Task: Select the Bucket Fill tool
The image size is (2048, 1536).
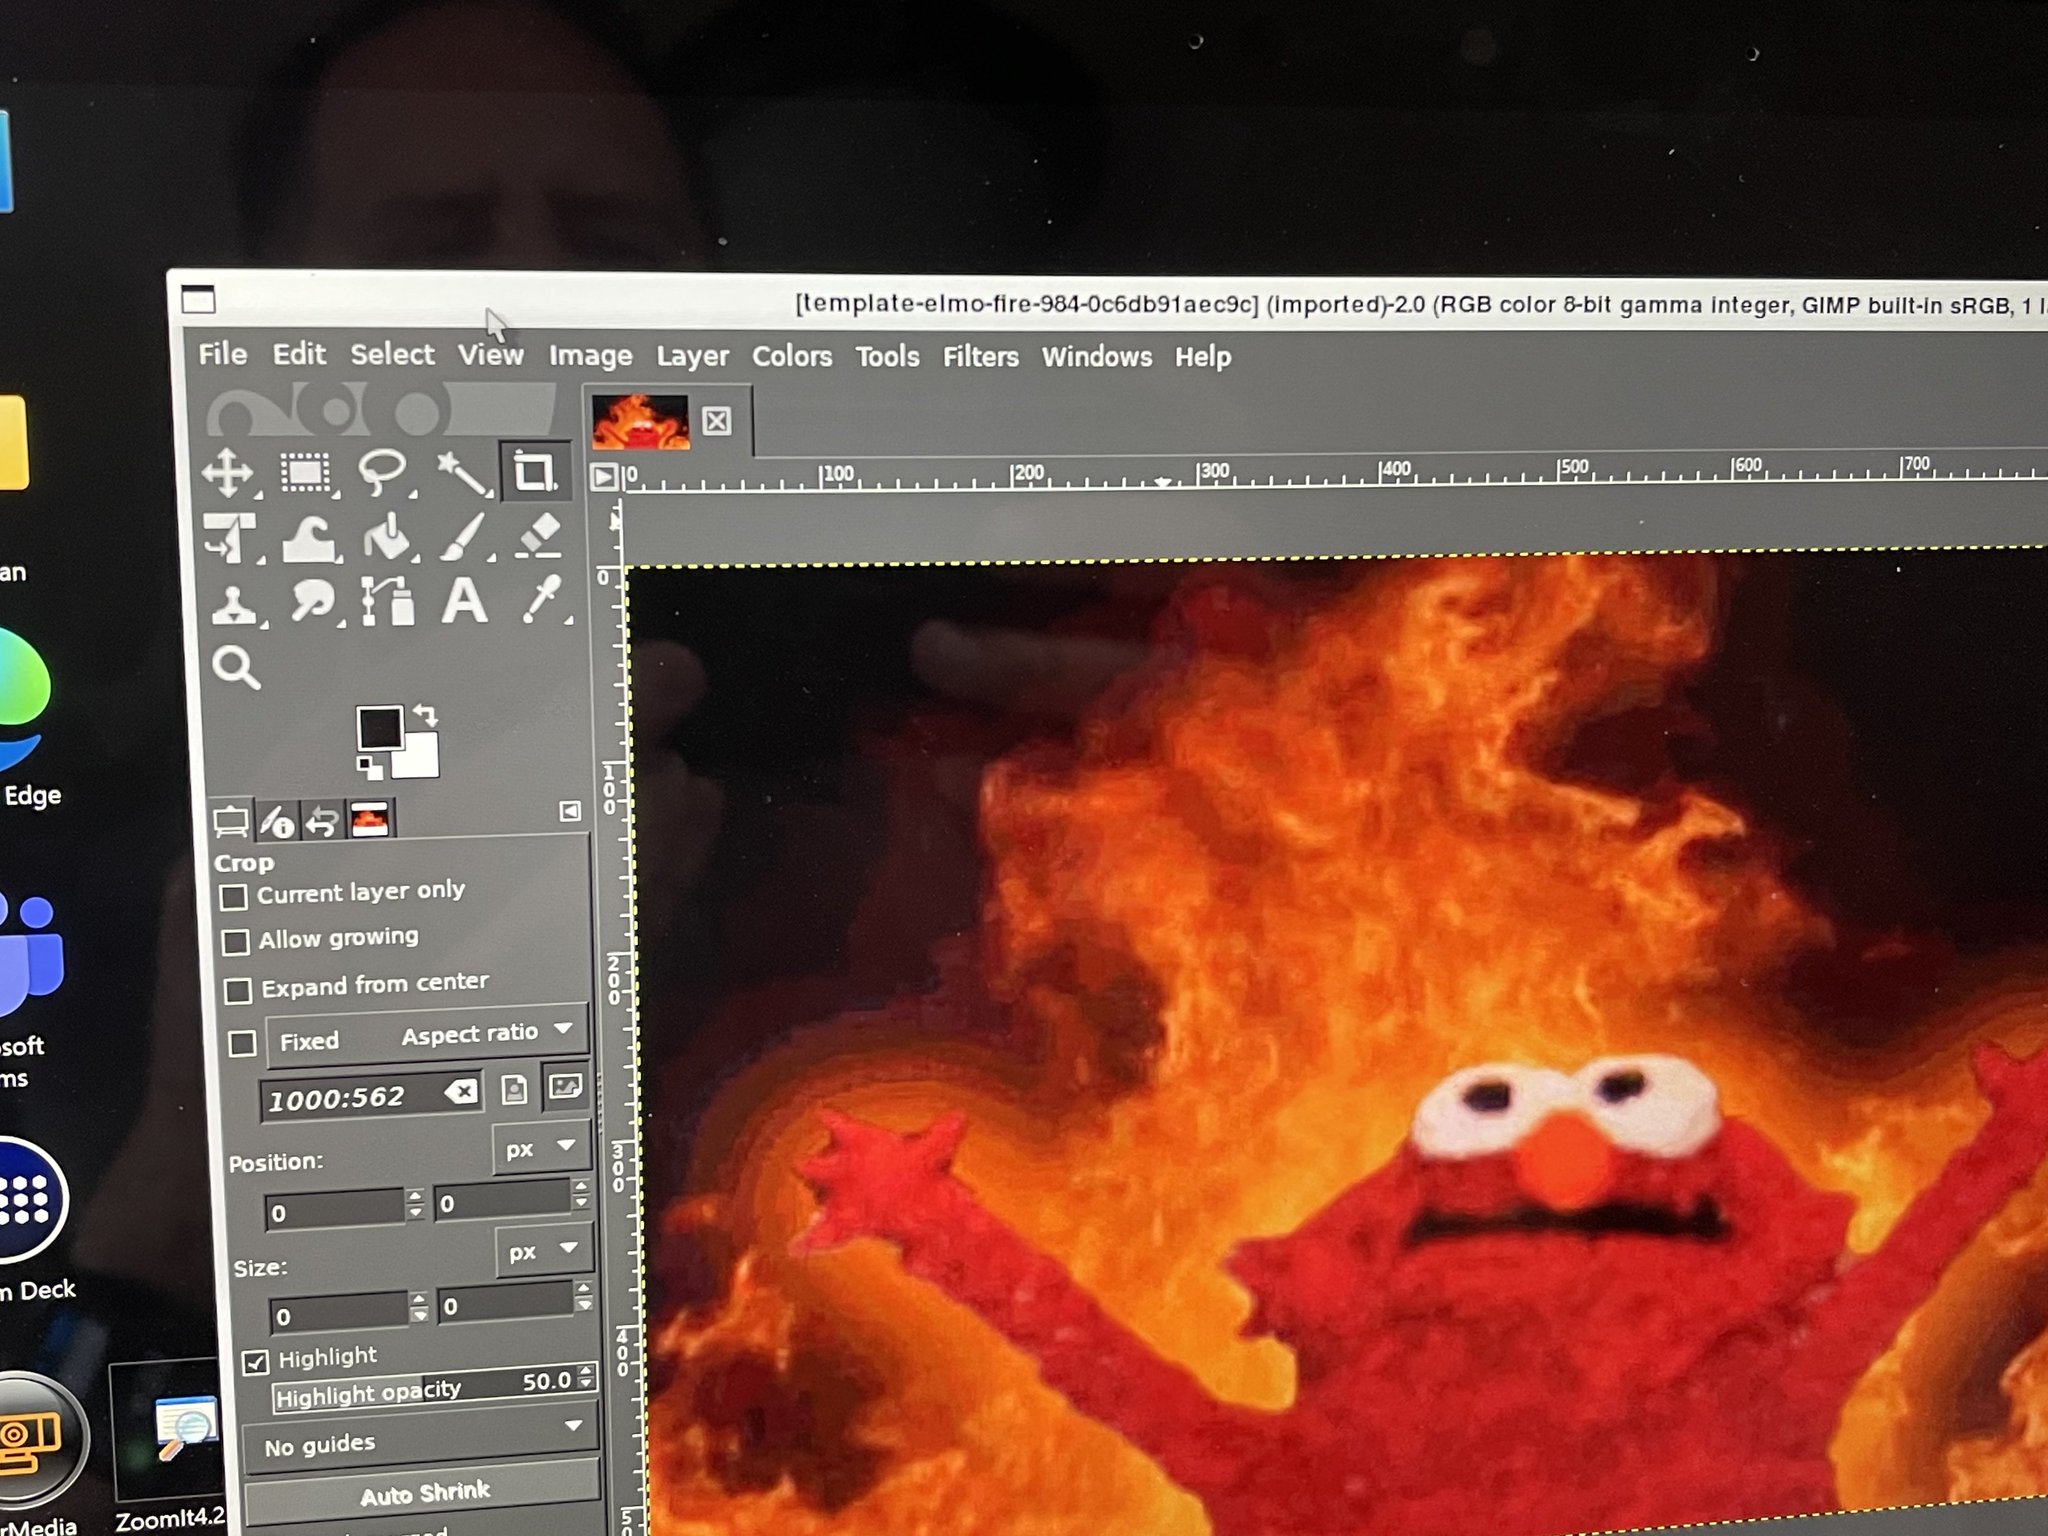Action: click(388, 537)
